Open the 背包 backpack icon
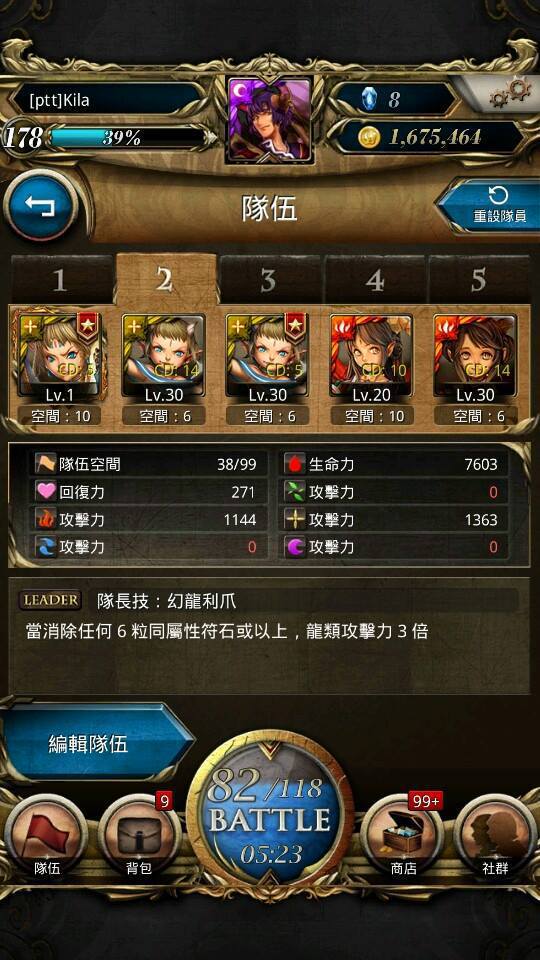 140,835
